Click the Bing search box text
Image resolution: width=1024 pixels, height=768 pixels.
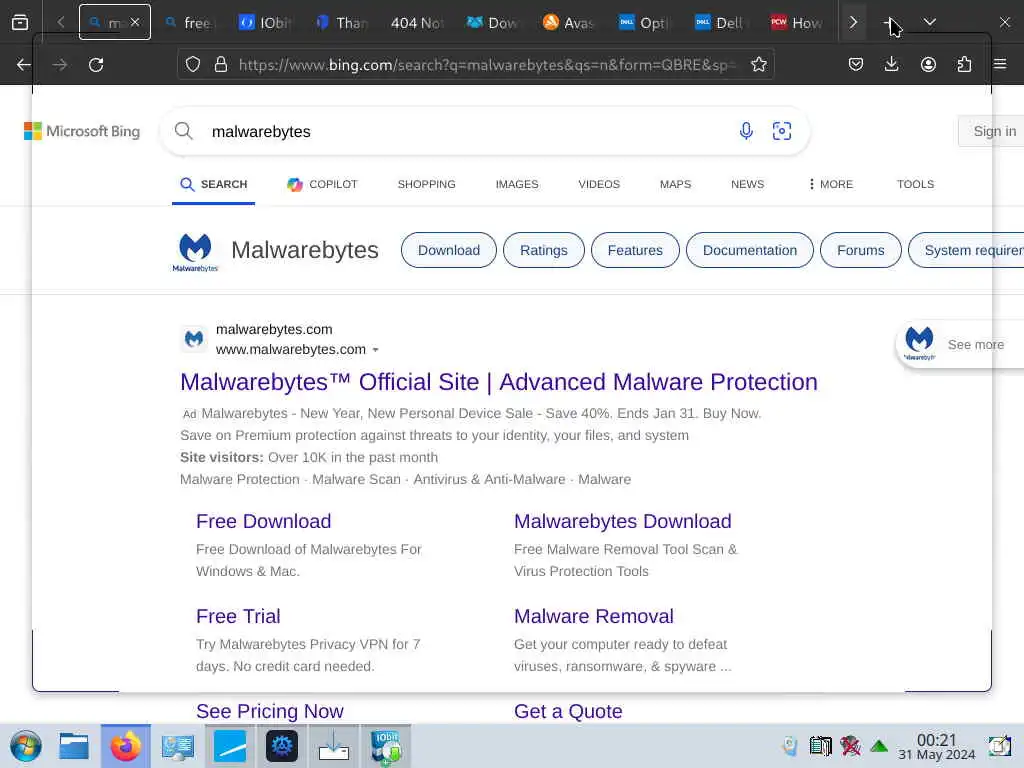(x=261, y=131)
